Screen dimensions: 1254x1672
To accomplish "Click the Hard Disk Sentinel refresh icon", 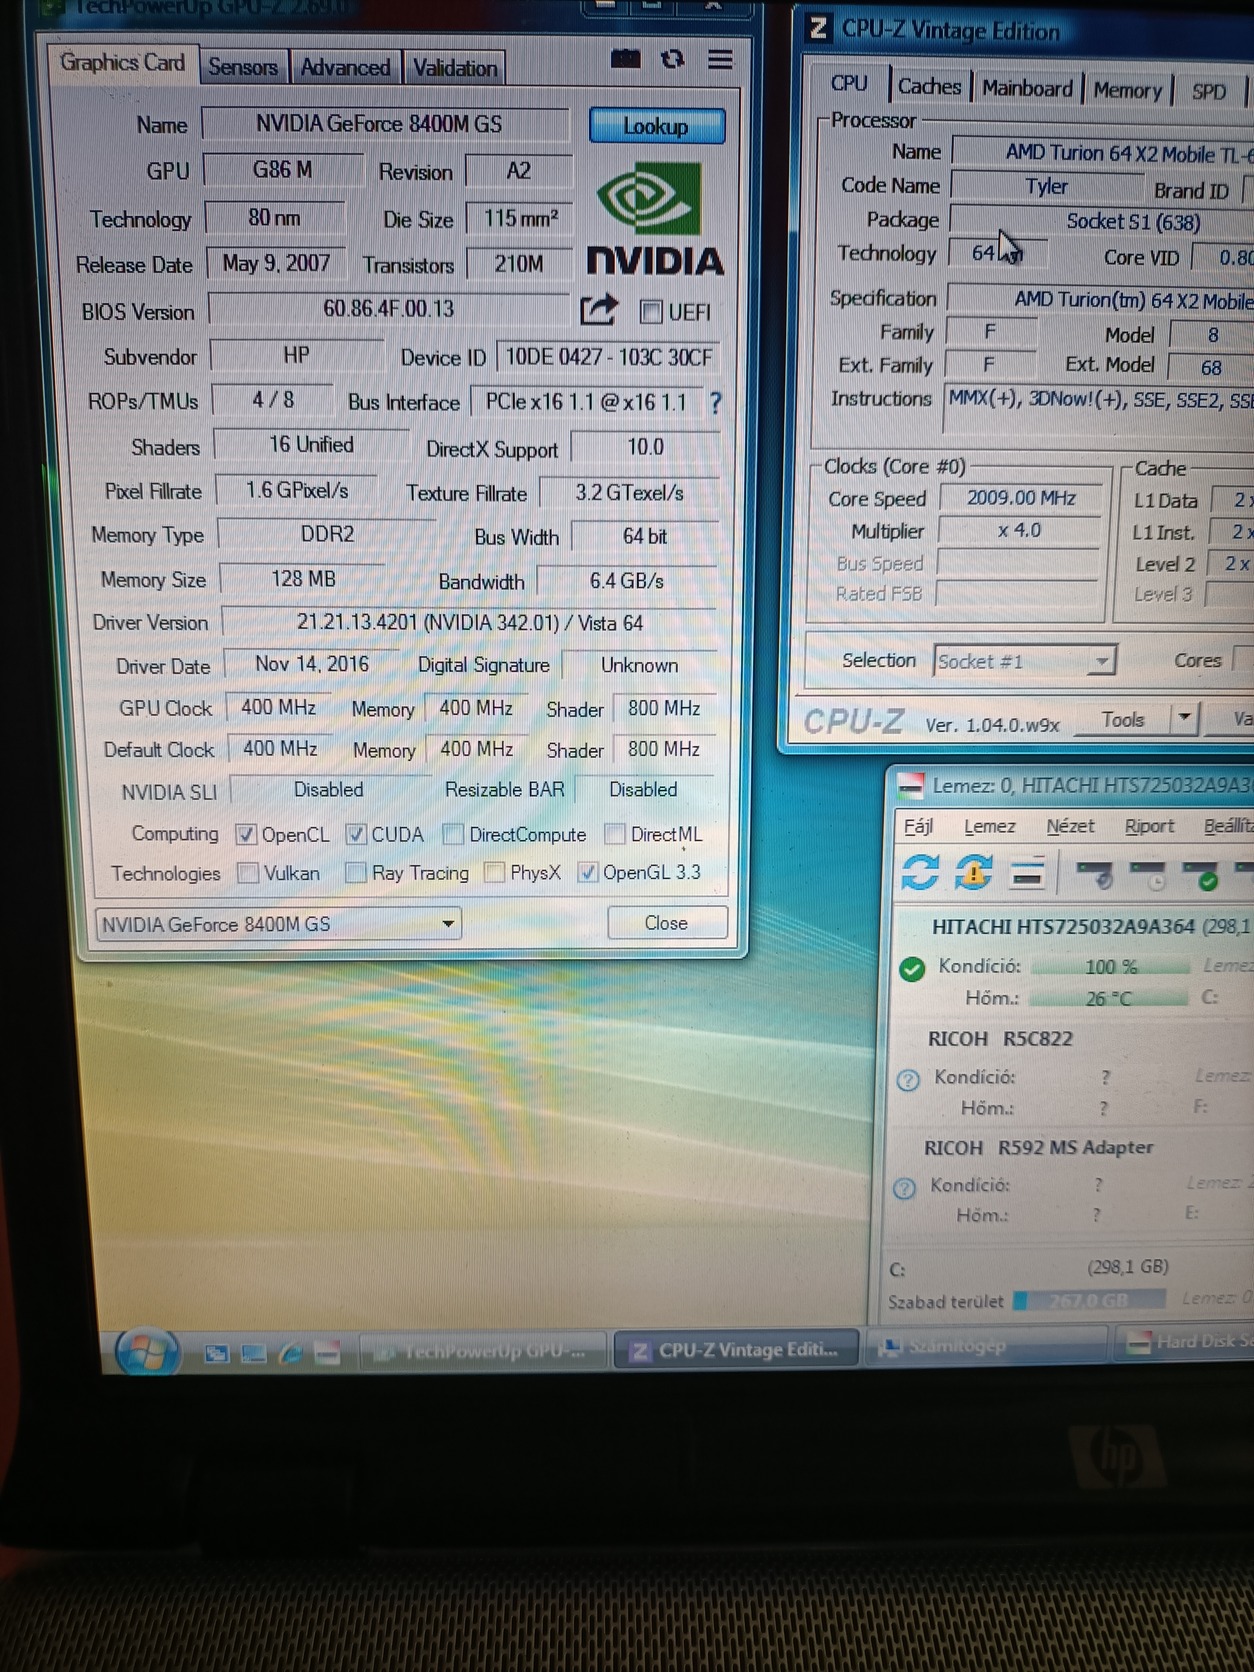I will click(920, 872).
